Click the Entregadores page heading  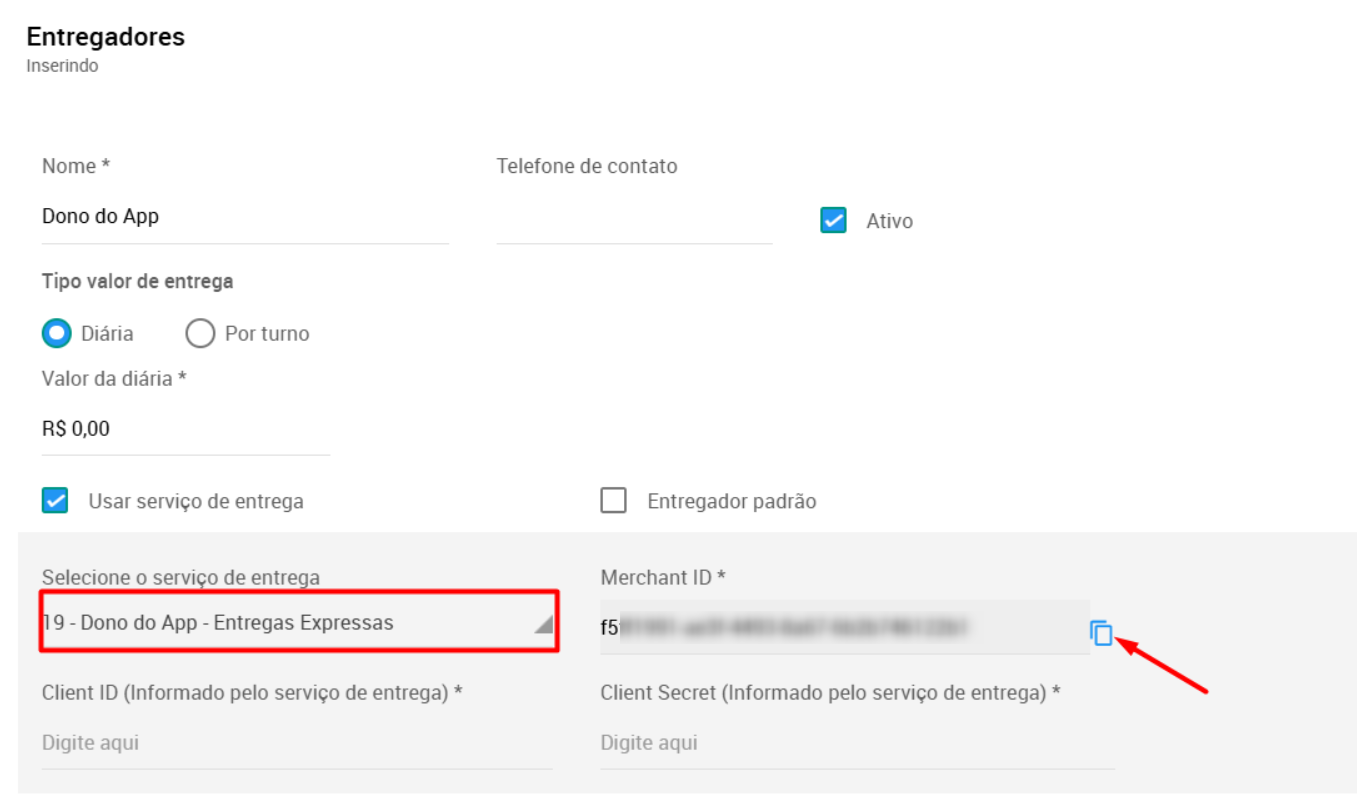pyautogui.click(x=105, y=37)
